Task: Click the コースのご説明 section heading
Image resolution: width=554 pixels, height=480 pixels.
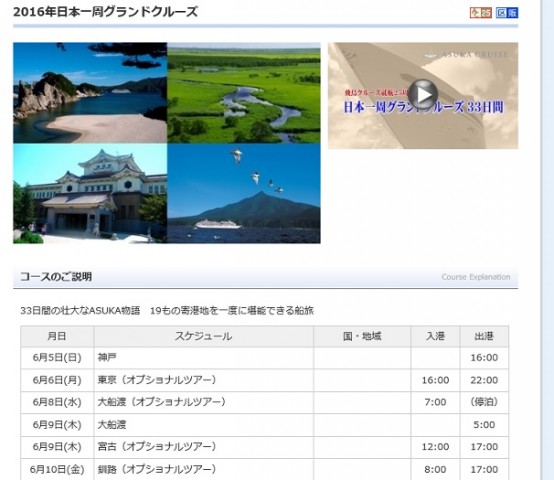Action: 56,277
